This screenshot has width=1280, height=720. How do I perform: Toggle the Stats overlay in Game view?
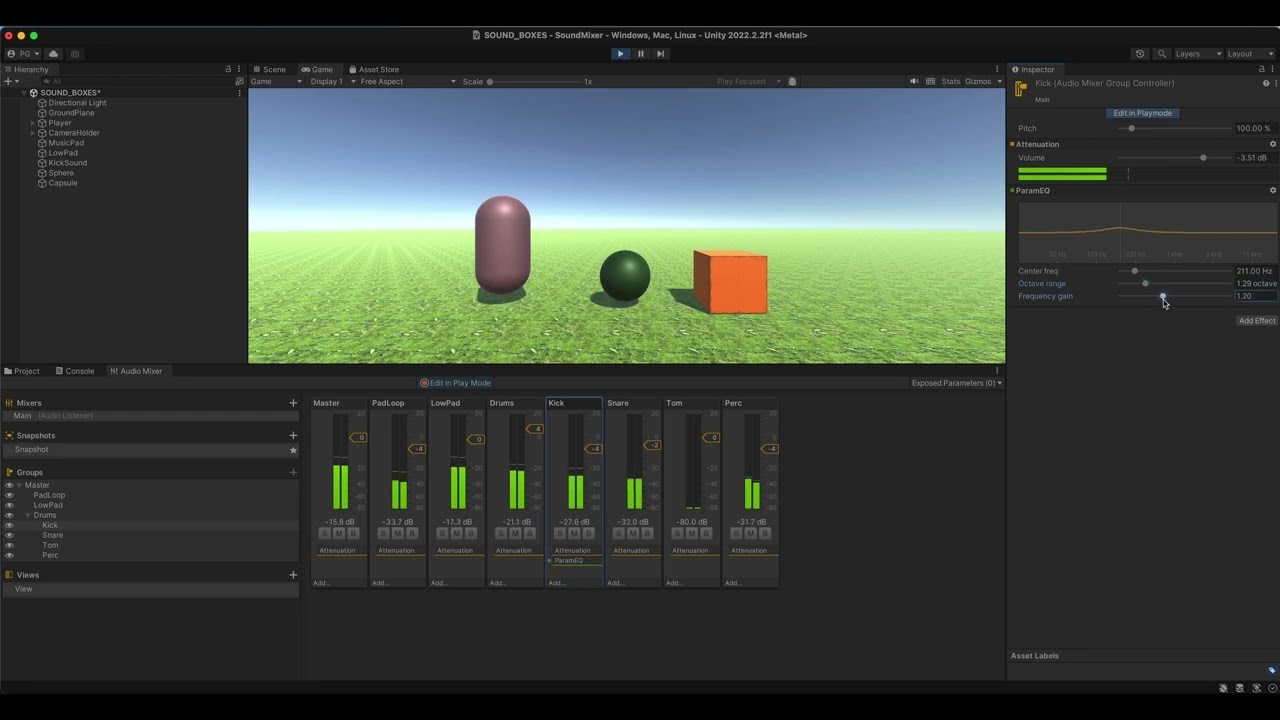[x=951, y=82]
